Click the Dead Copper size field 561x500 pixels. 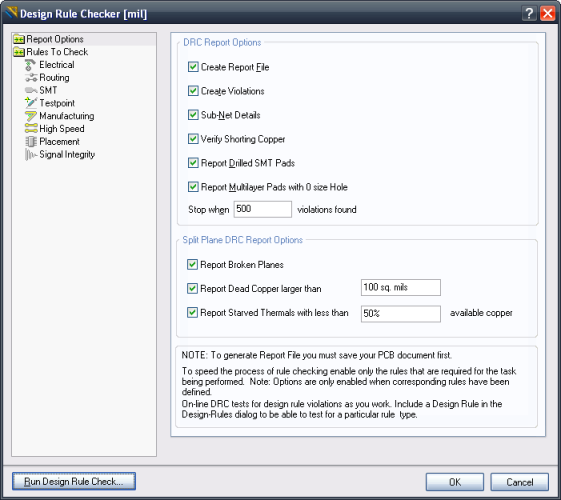[401, 288]
